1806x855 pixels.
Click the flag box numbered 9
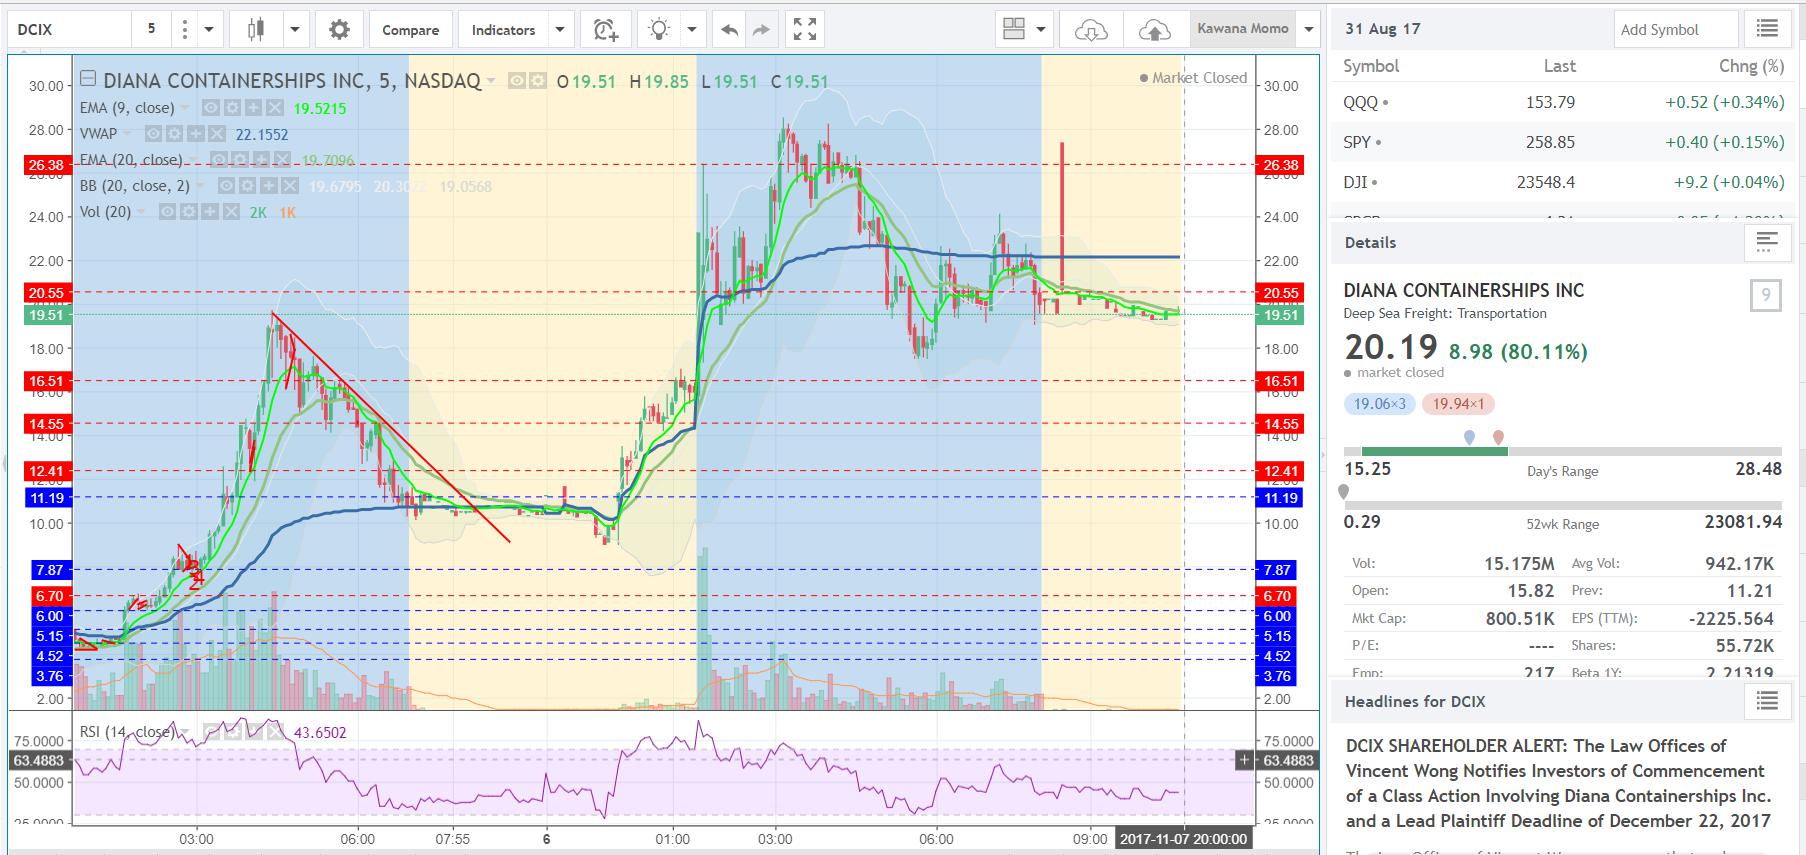click(1766, 295)
